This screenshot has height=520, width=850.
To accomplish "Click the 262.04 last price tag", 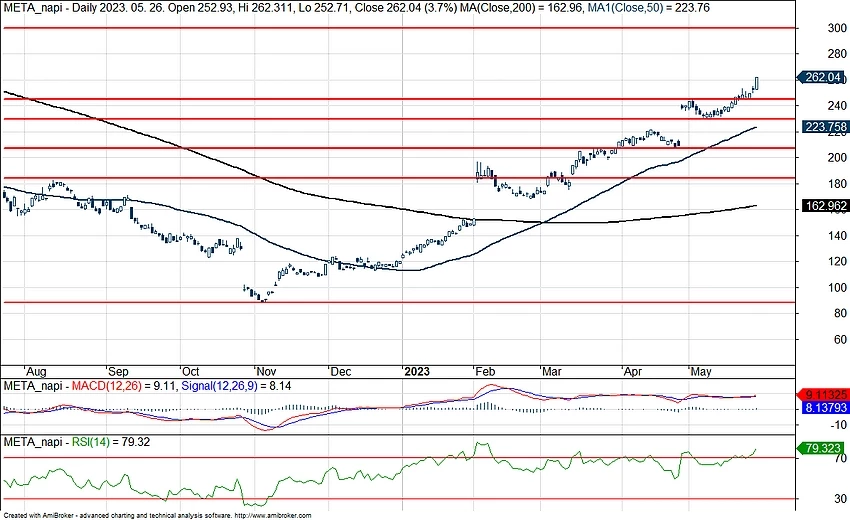I will click(x=822, y=78).
